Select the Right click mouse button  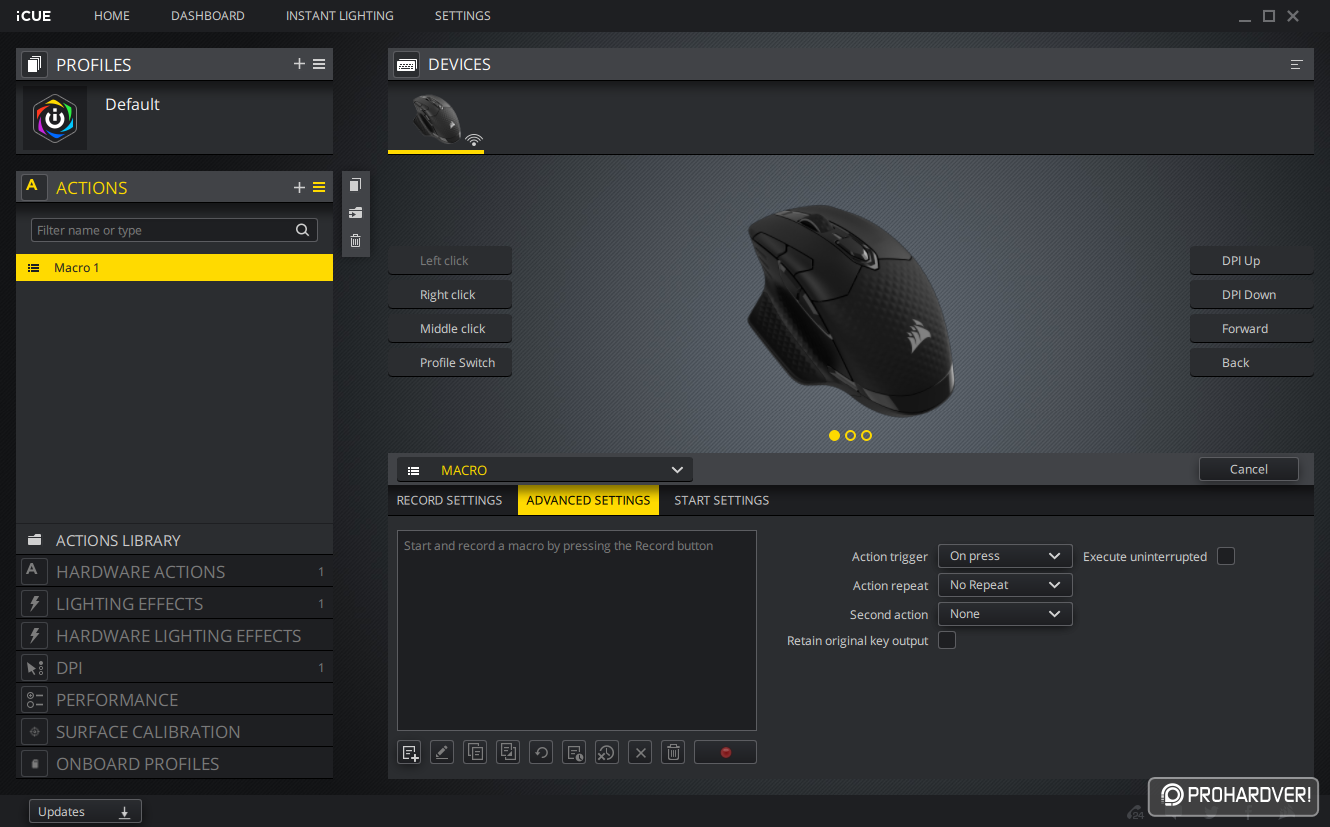click(x=450, y=295)
